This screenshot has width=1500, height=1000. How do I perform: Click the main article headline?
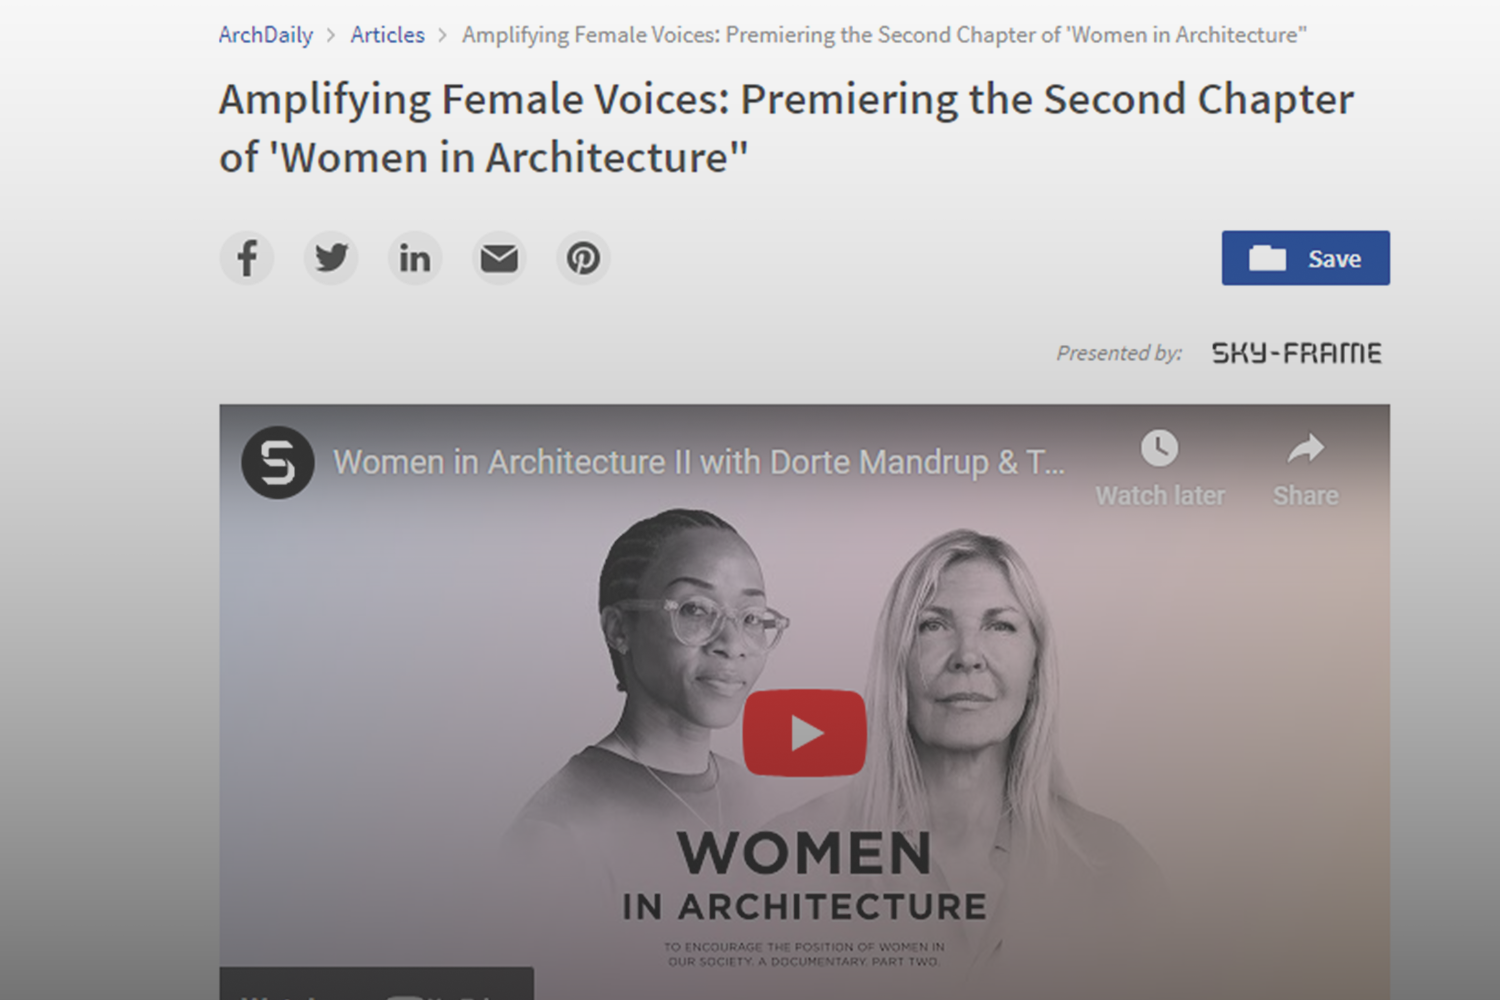click(x=786, y=128)
